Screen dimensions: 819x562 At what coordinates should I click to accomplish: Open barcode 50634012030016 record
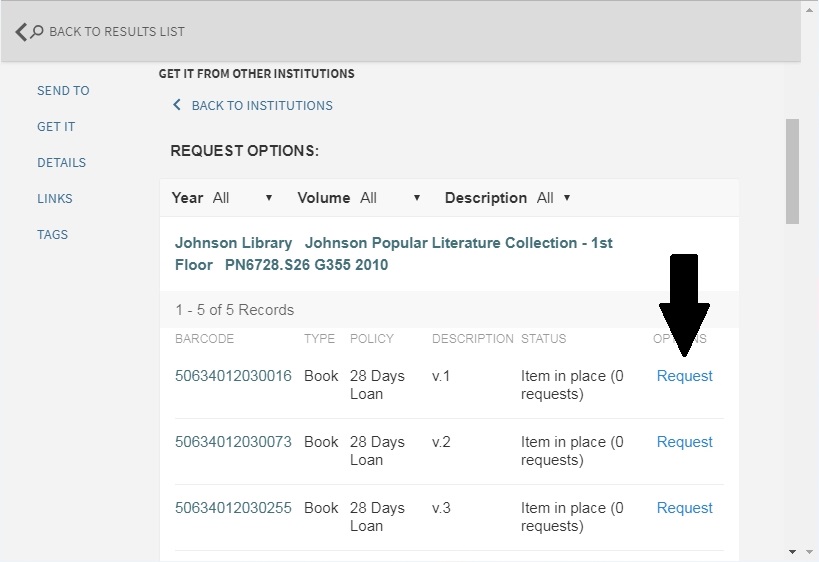233,376
